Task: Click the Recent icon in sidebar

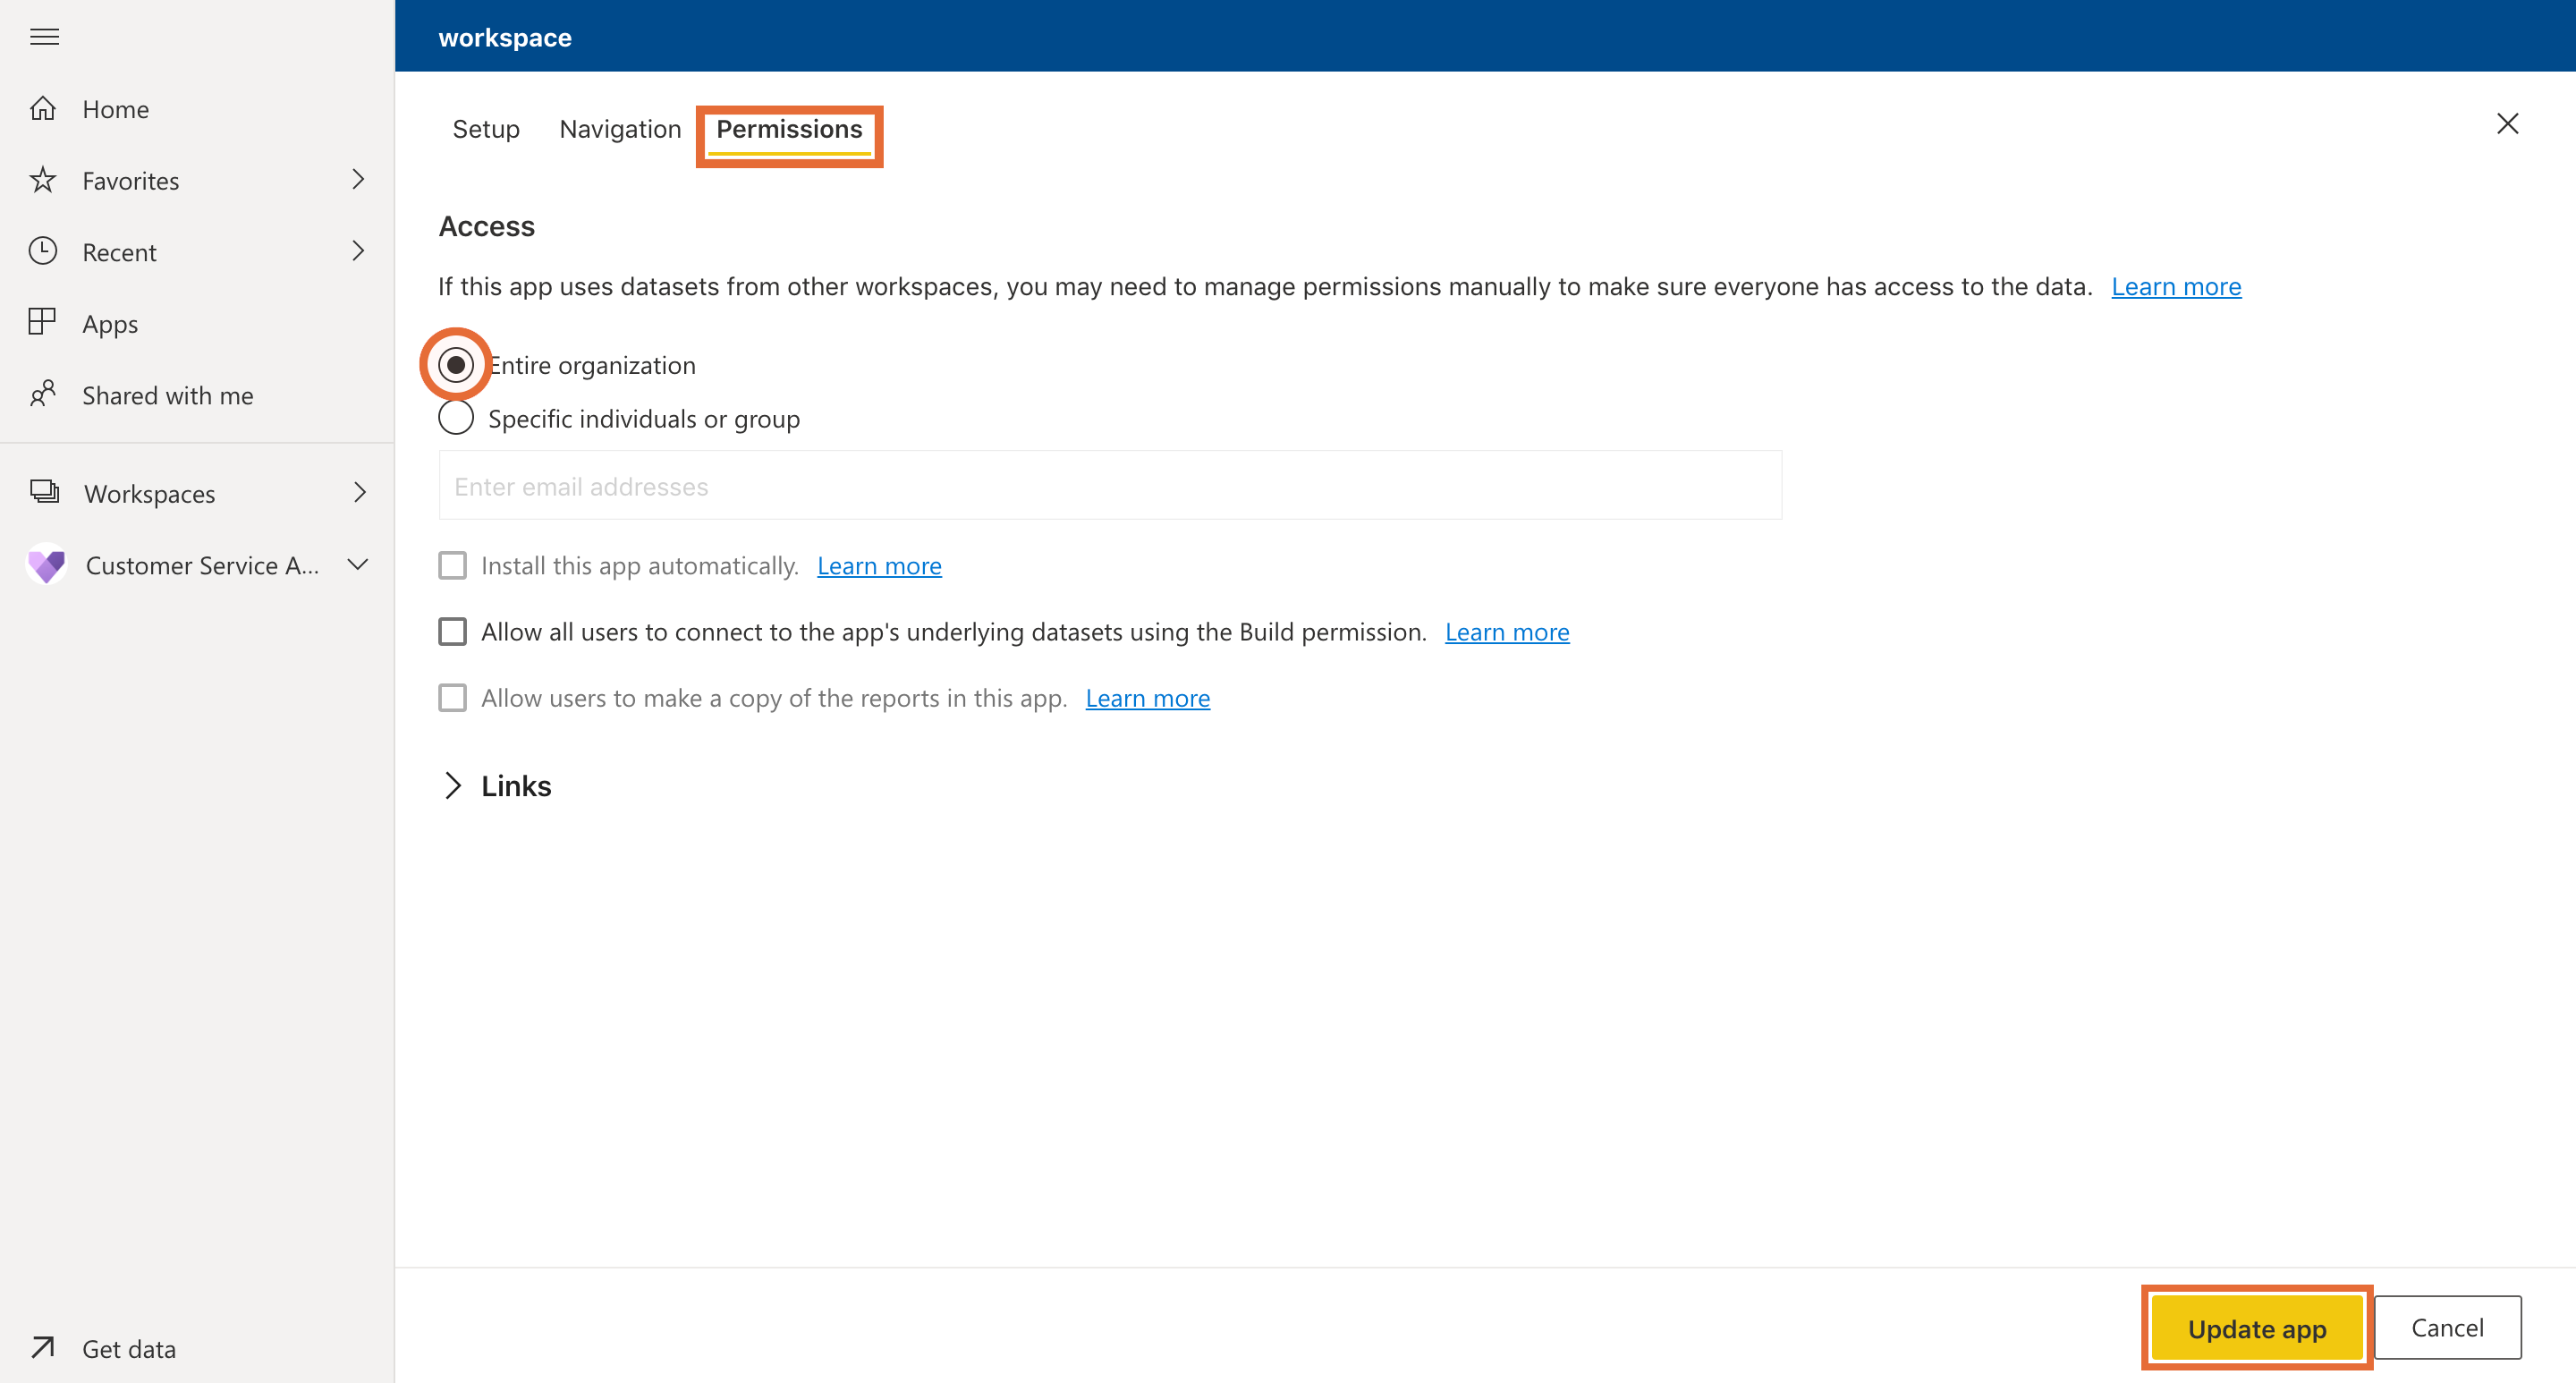Action: [46, 252]
